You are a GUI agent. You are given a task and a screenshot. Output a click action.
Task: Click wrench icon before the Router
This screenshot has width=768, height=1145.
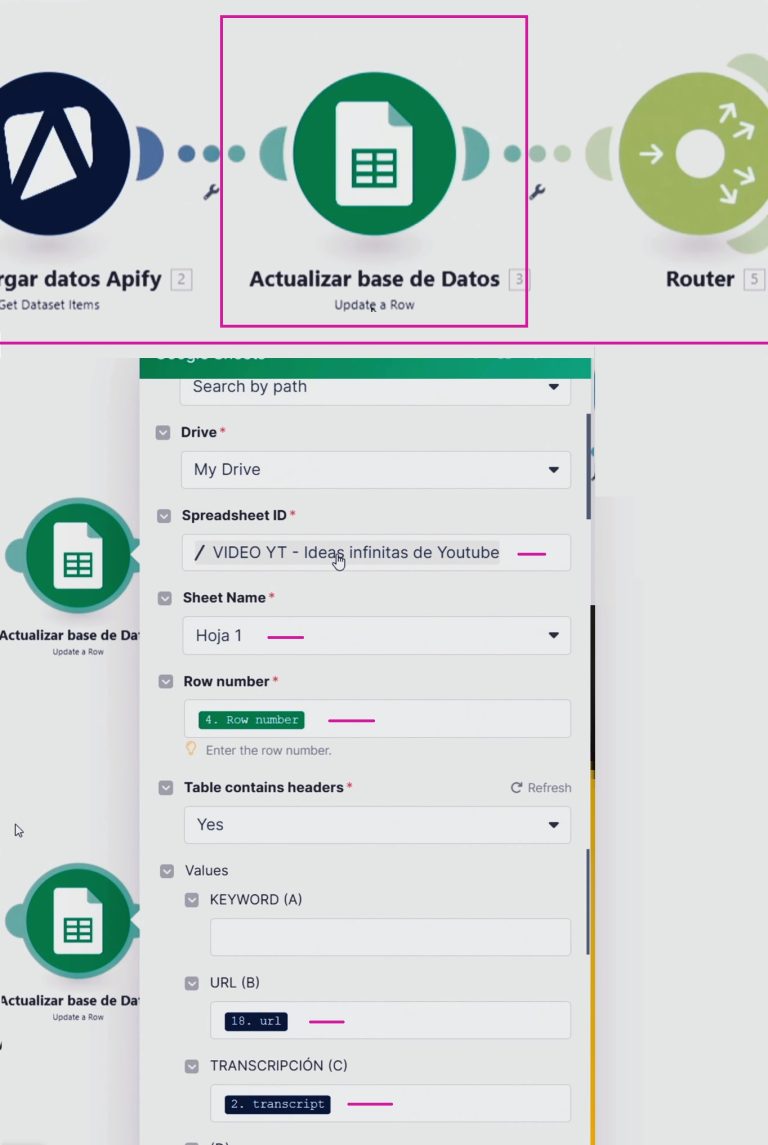pyautogui.click(x=537, y=191)
